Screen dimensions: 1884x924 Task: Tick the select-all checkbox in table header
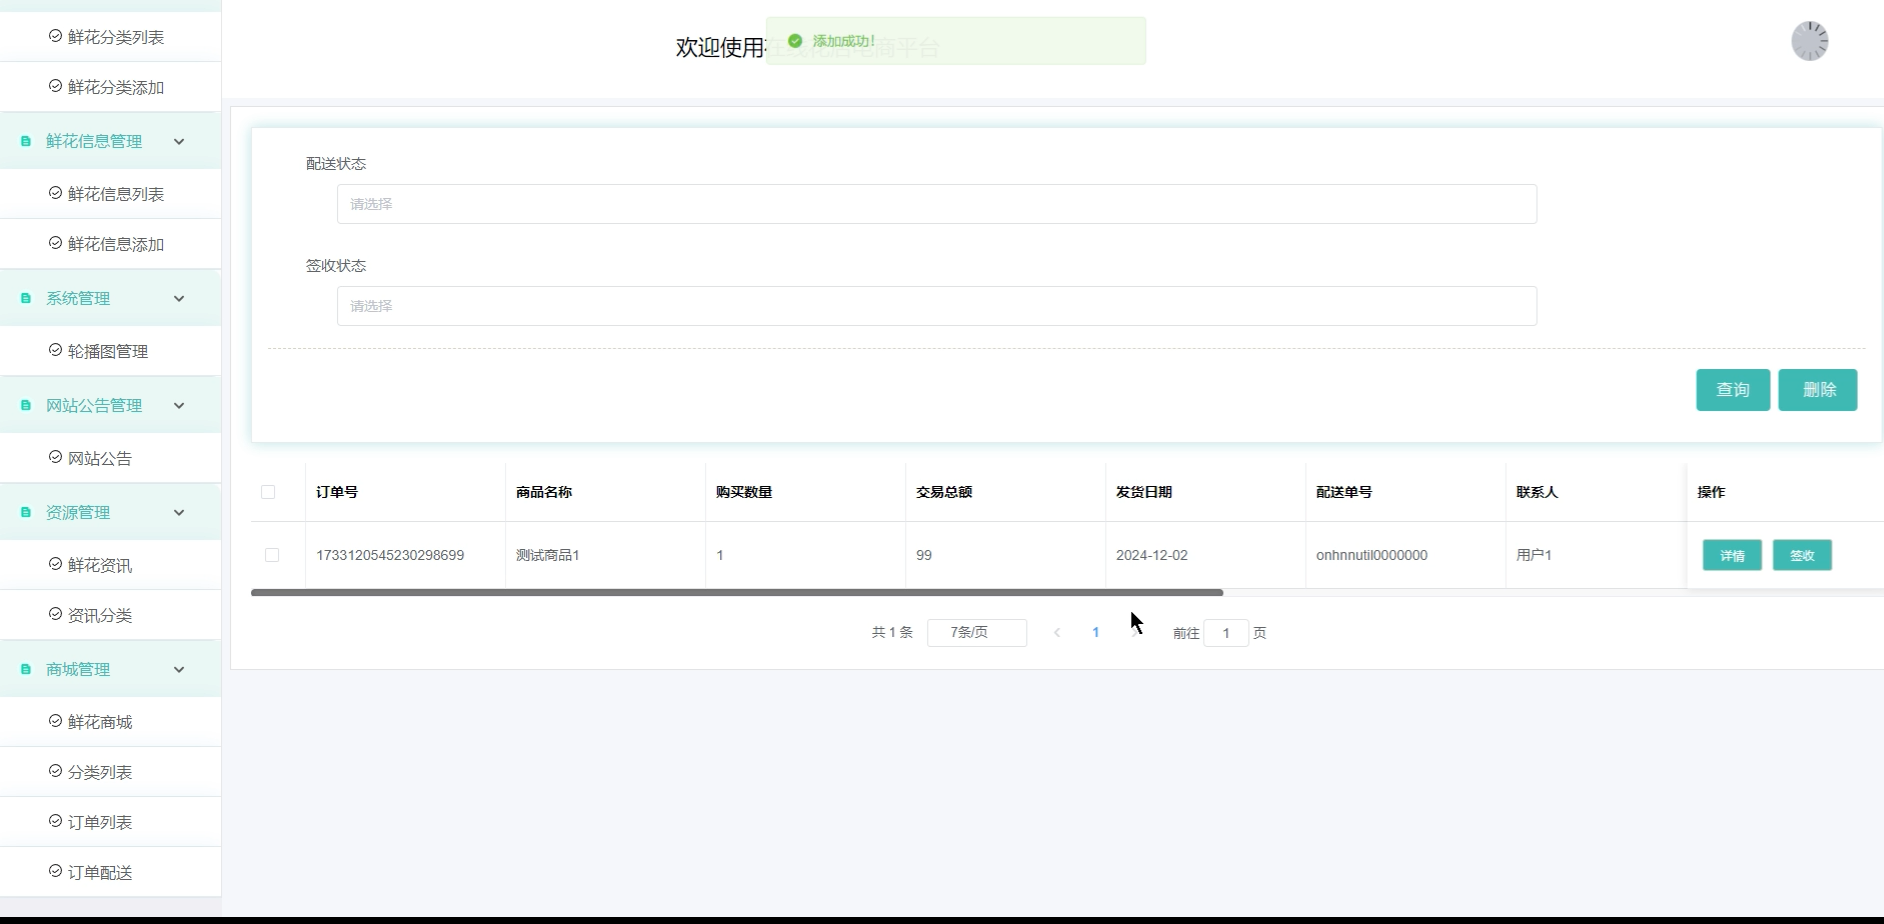pyautogui.click(x=268, y=492)
